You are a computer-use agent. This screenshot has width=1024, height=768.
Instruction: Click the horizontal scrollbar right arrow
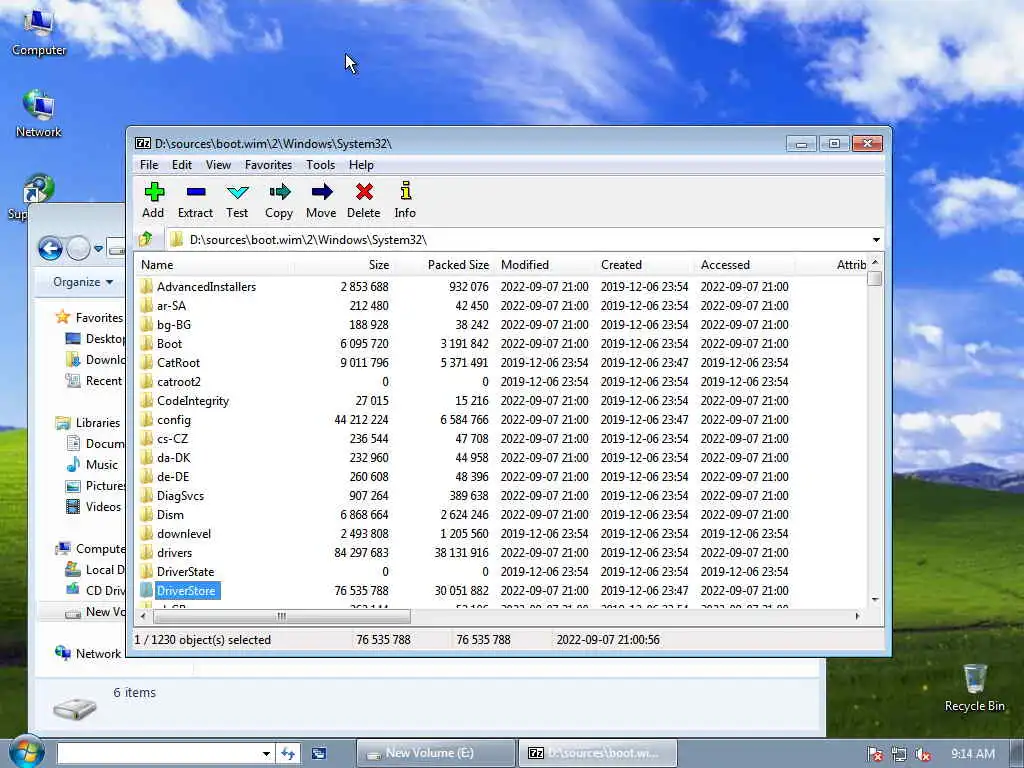point(857,616)
